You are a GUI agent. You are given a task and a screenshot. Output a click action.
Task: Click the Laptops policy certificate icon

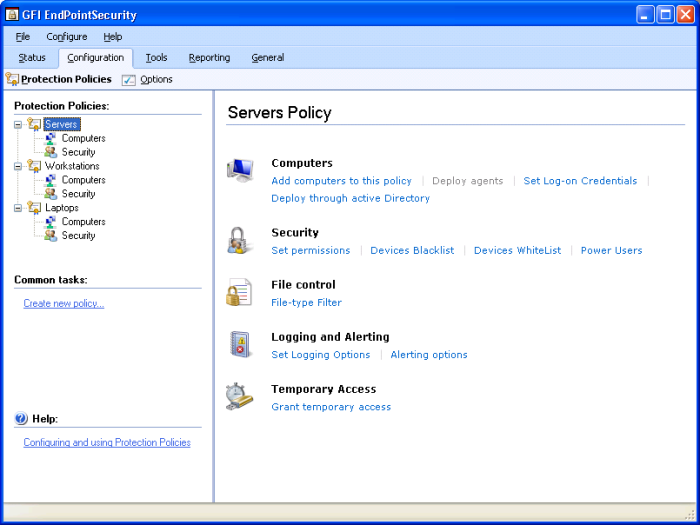coord(34,208)
